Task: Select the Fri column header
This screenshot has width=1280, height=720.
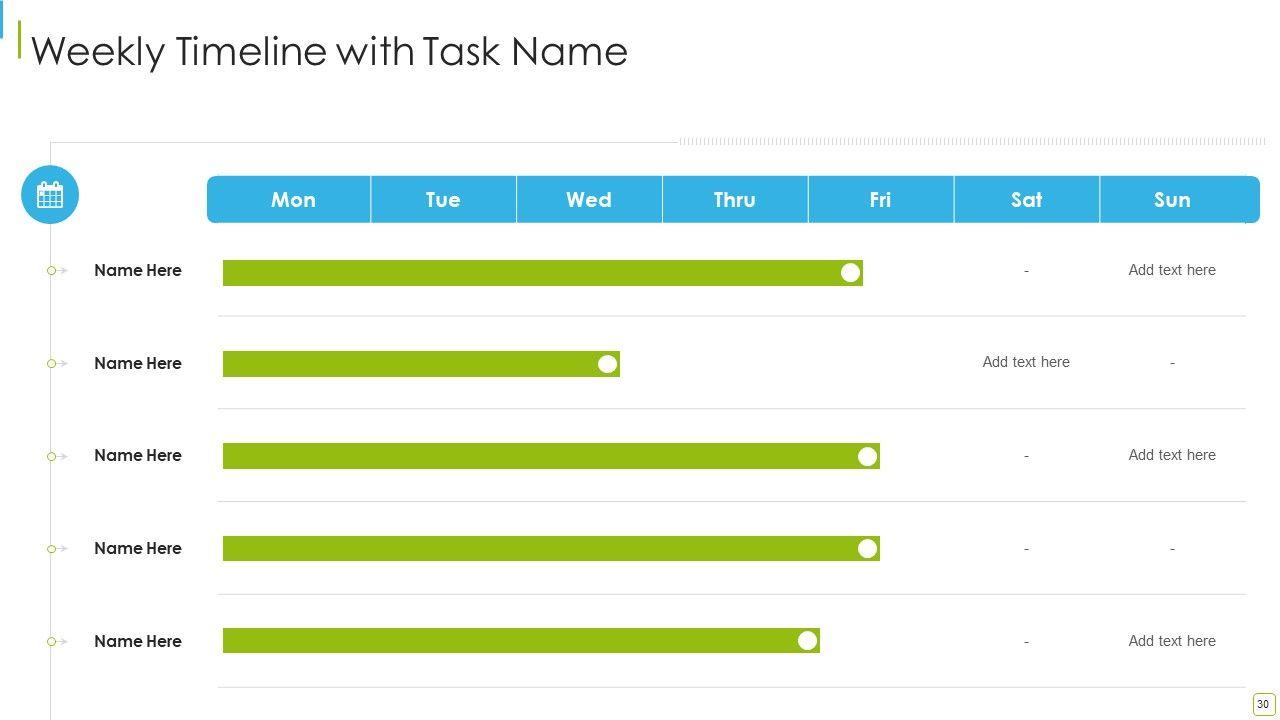Action: [880, 200]
